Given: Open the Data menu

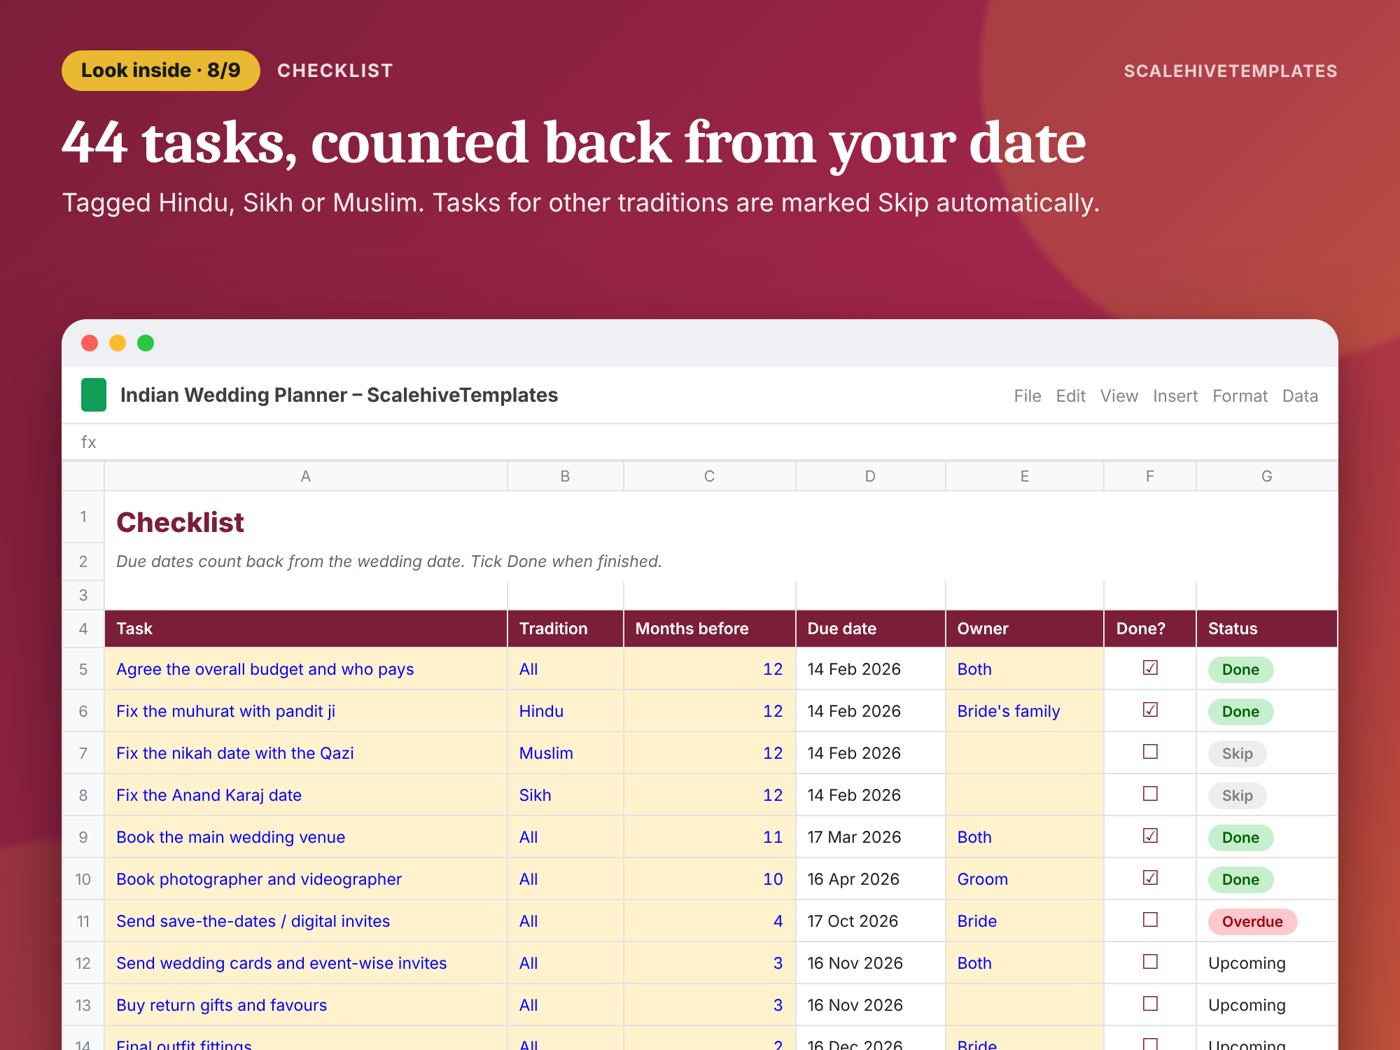Looking at the screenshot, I should [x=1300, y=396].
